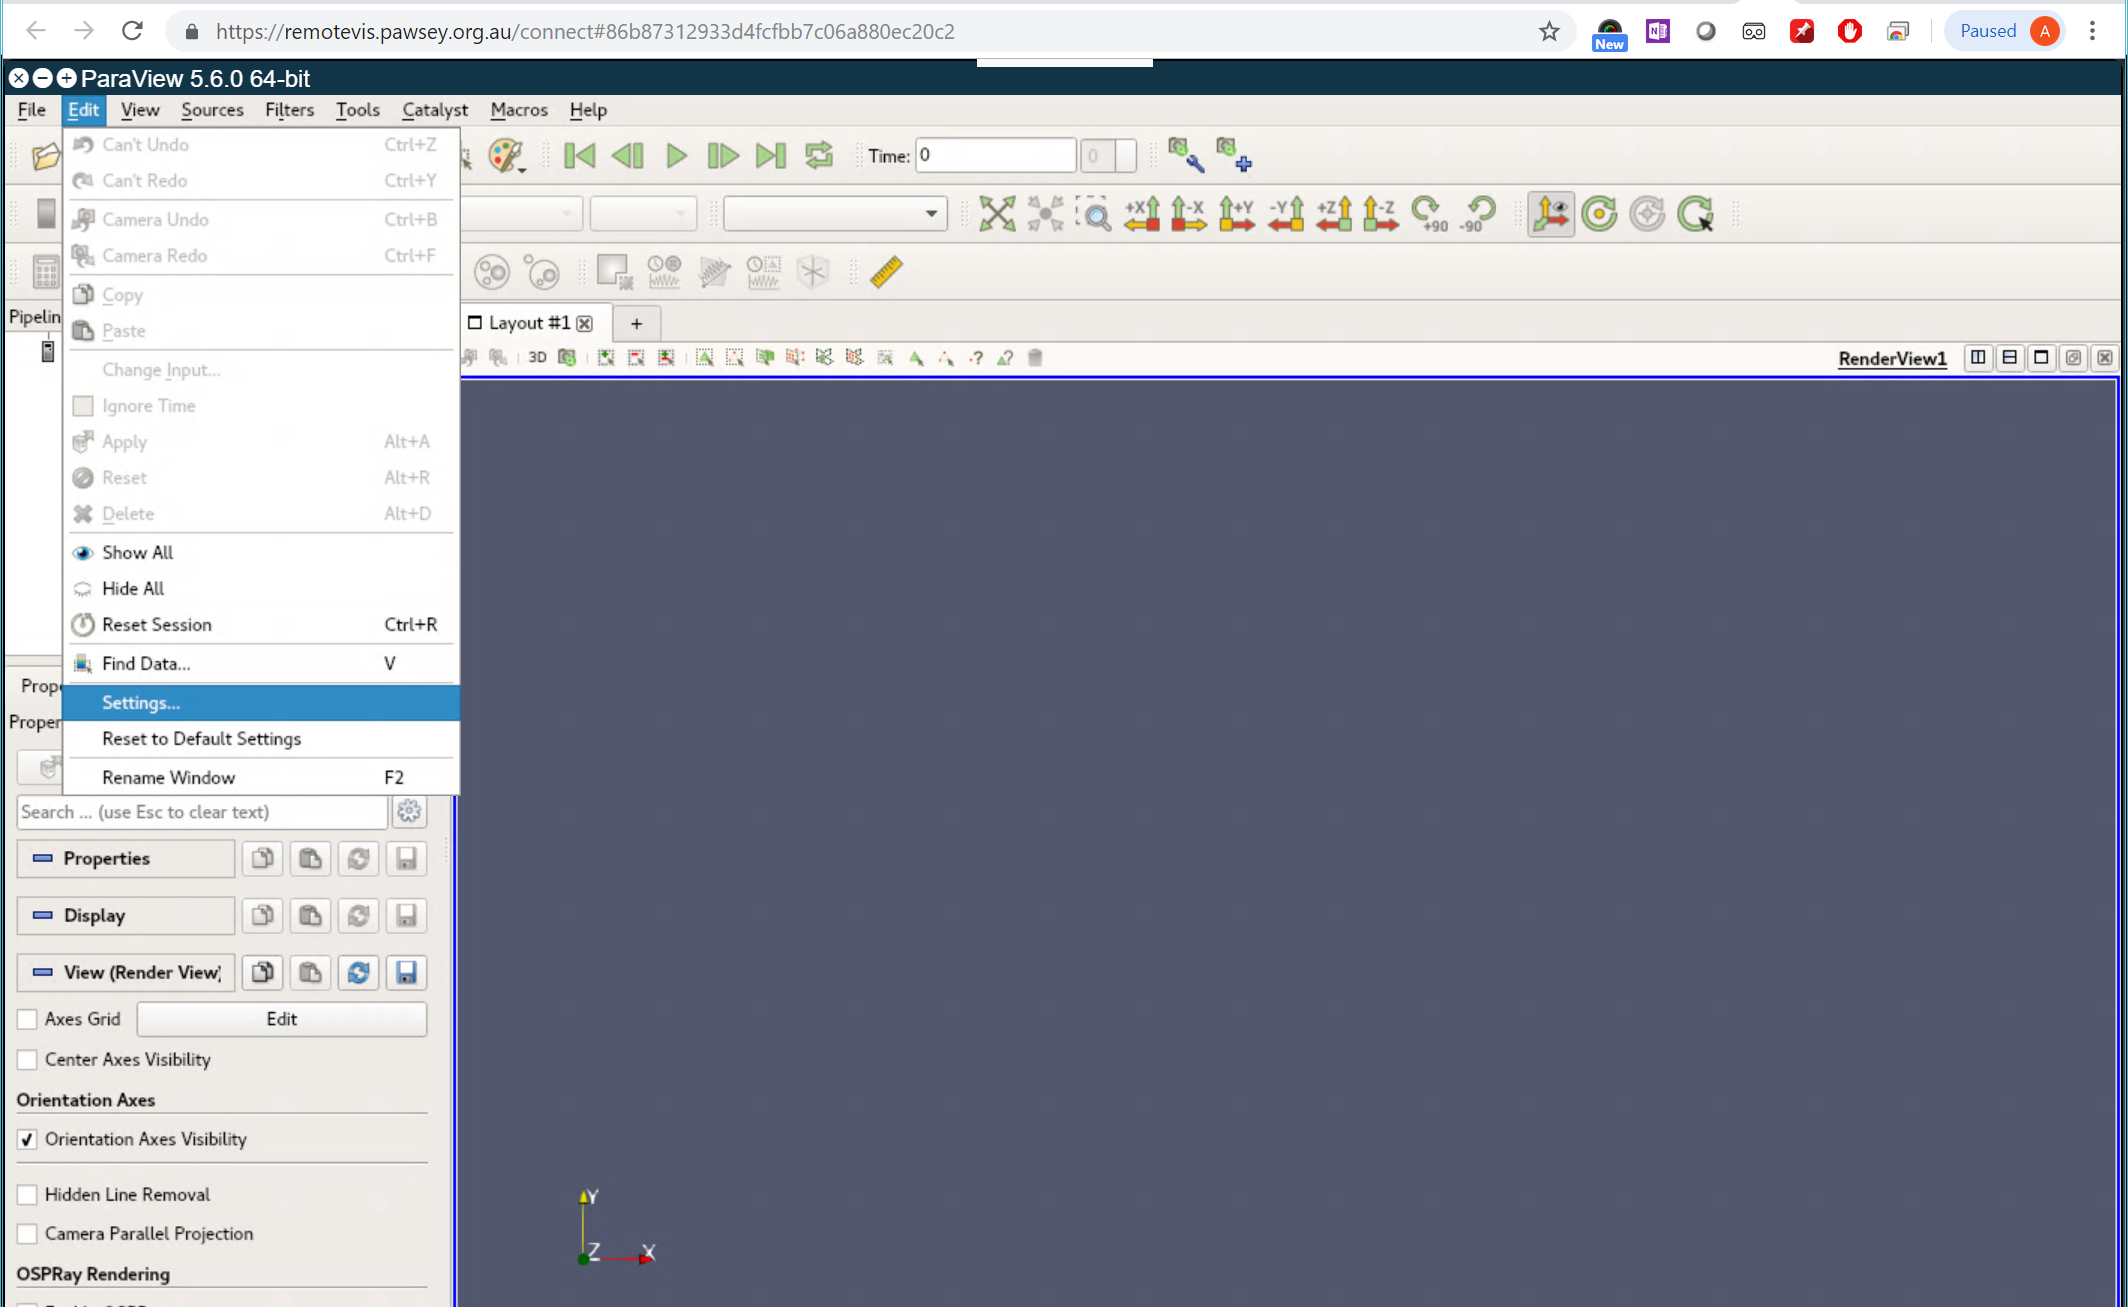Select Hide All in Edit menu
Screen dimensions: 2128x1307
tap(260, 588)
